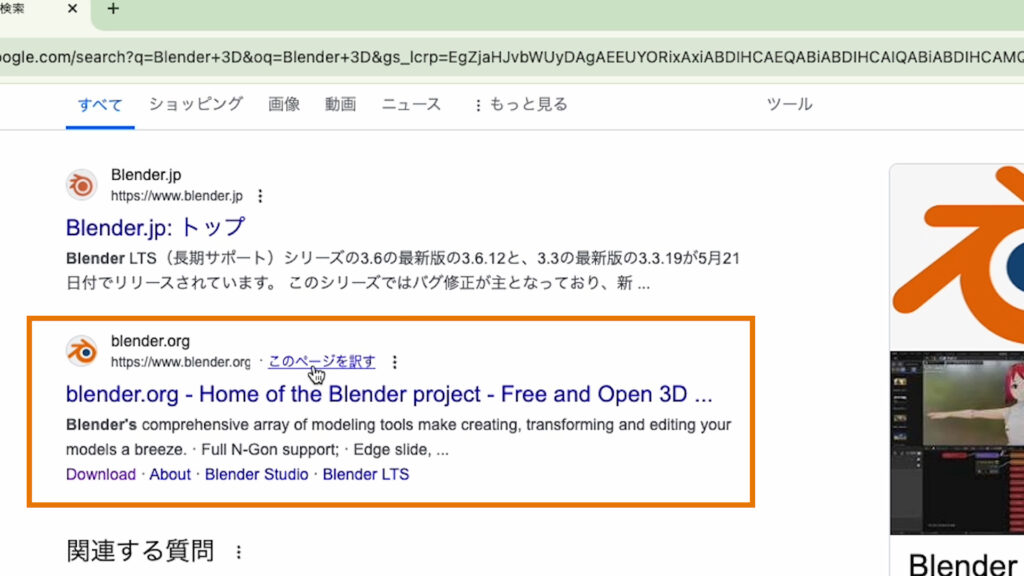Screen dimensions: 1024x576
Task: Open more options for blender.org result
Action: (394, 362)
